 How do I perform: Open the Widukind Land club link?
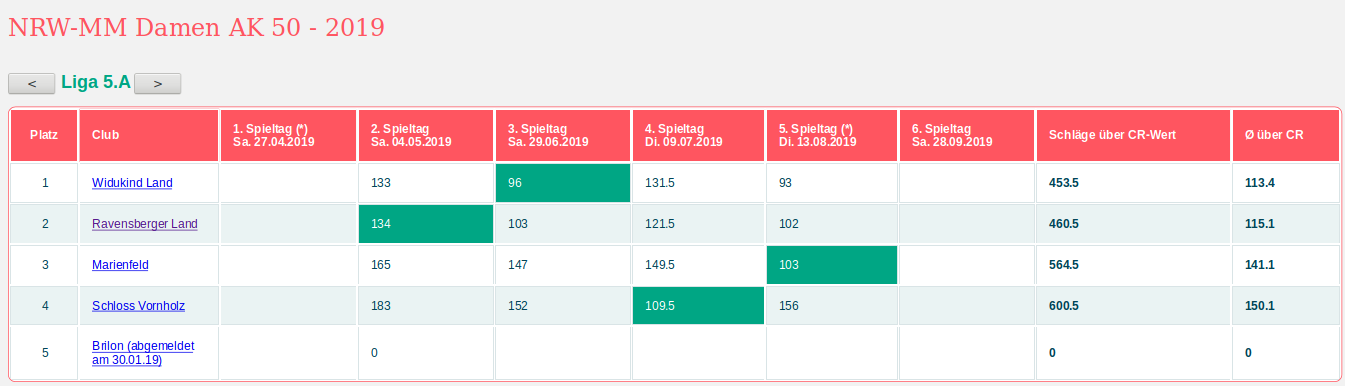point(132,183)
